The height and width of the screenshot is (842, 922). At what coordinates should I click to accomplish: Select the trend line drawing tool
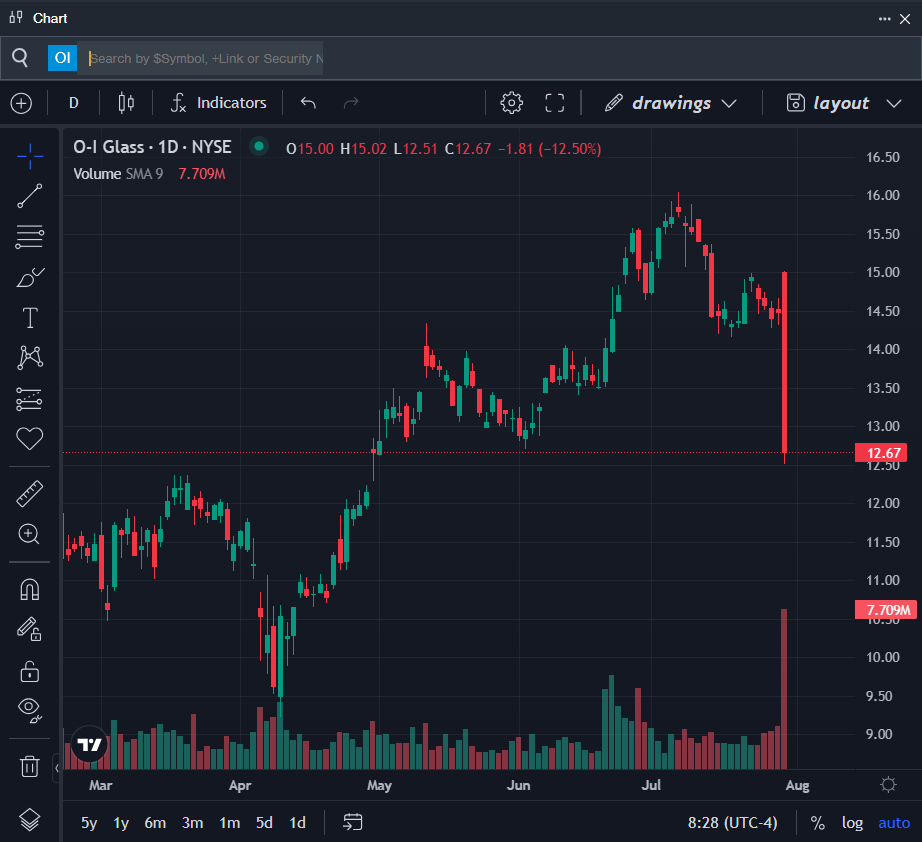29,196
